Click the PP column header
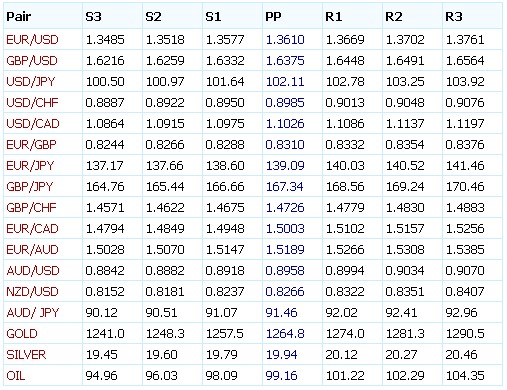 273,17
